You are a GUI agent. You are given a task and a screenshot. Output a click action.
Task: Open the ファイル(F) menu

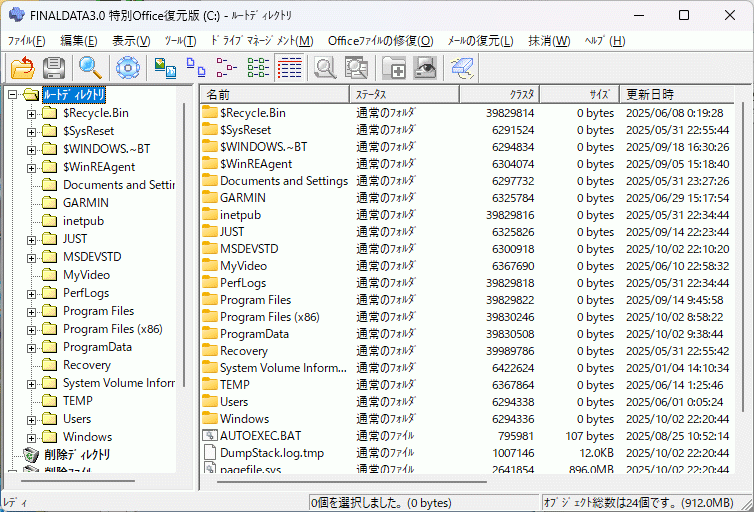pyautogui.click(x=26, y=41)
